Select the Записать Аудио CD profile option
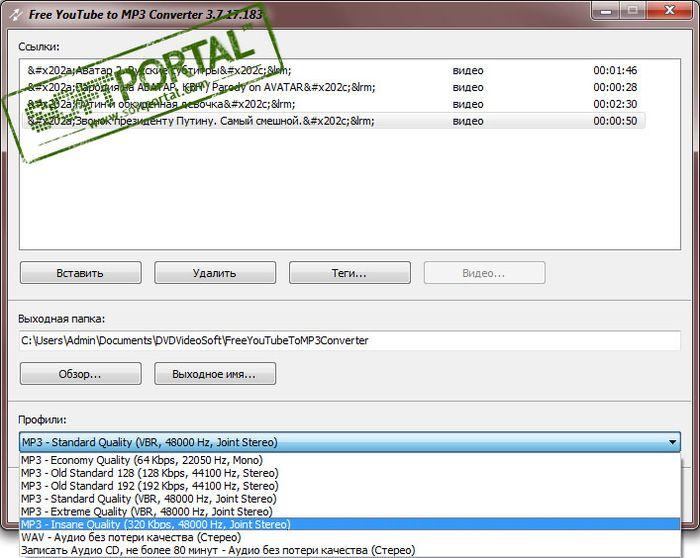 point(200,550)
